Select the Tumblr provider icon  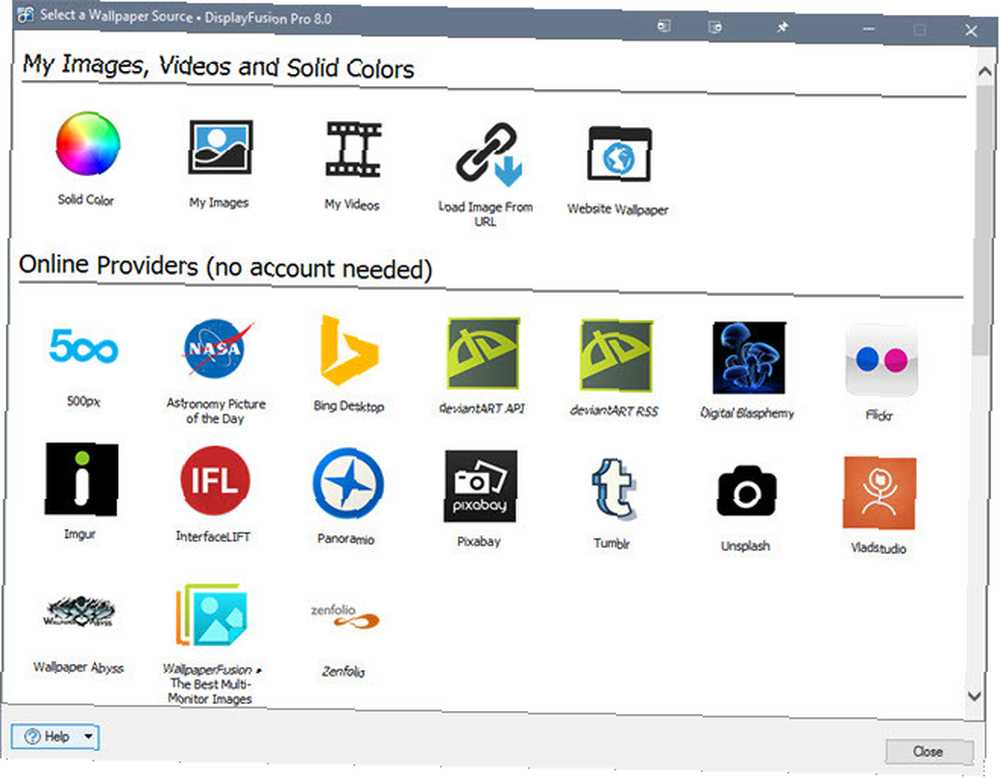(614, 489)
